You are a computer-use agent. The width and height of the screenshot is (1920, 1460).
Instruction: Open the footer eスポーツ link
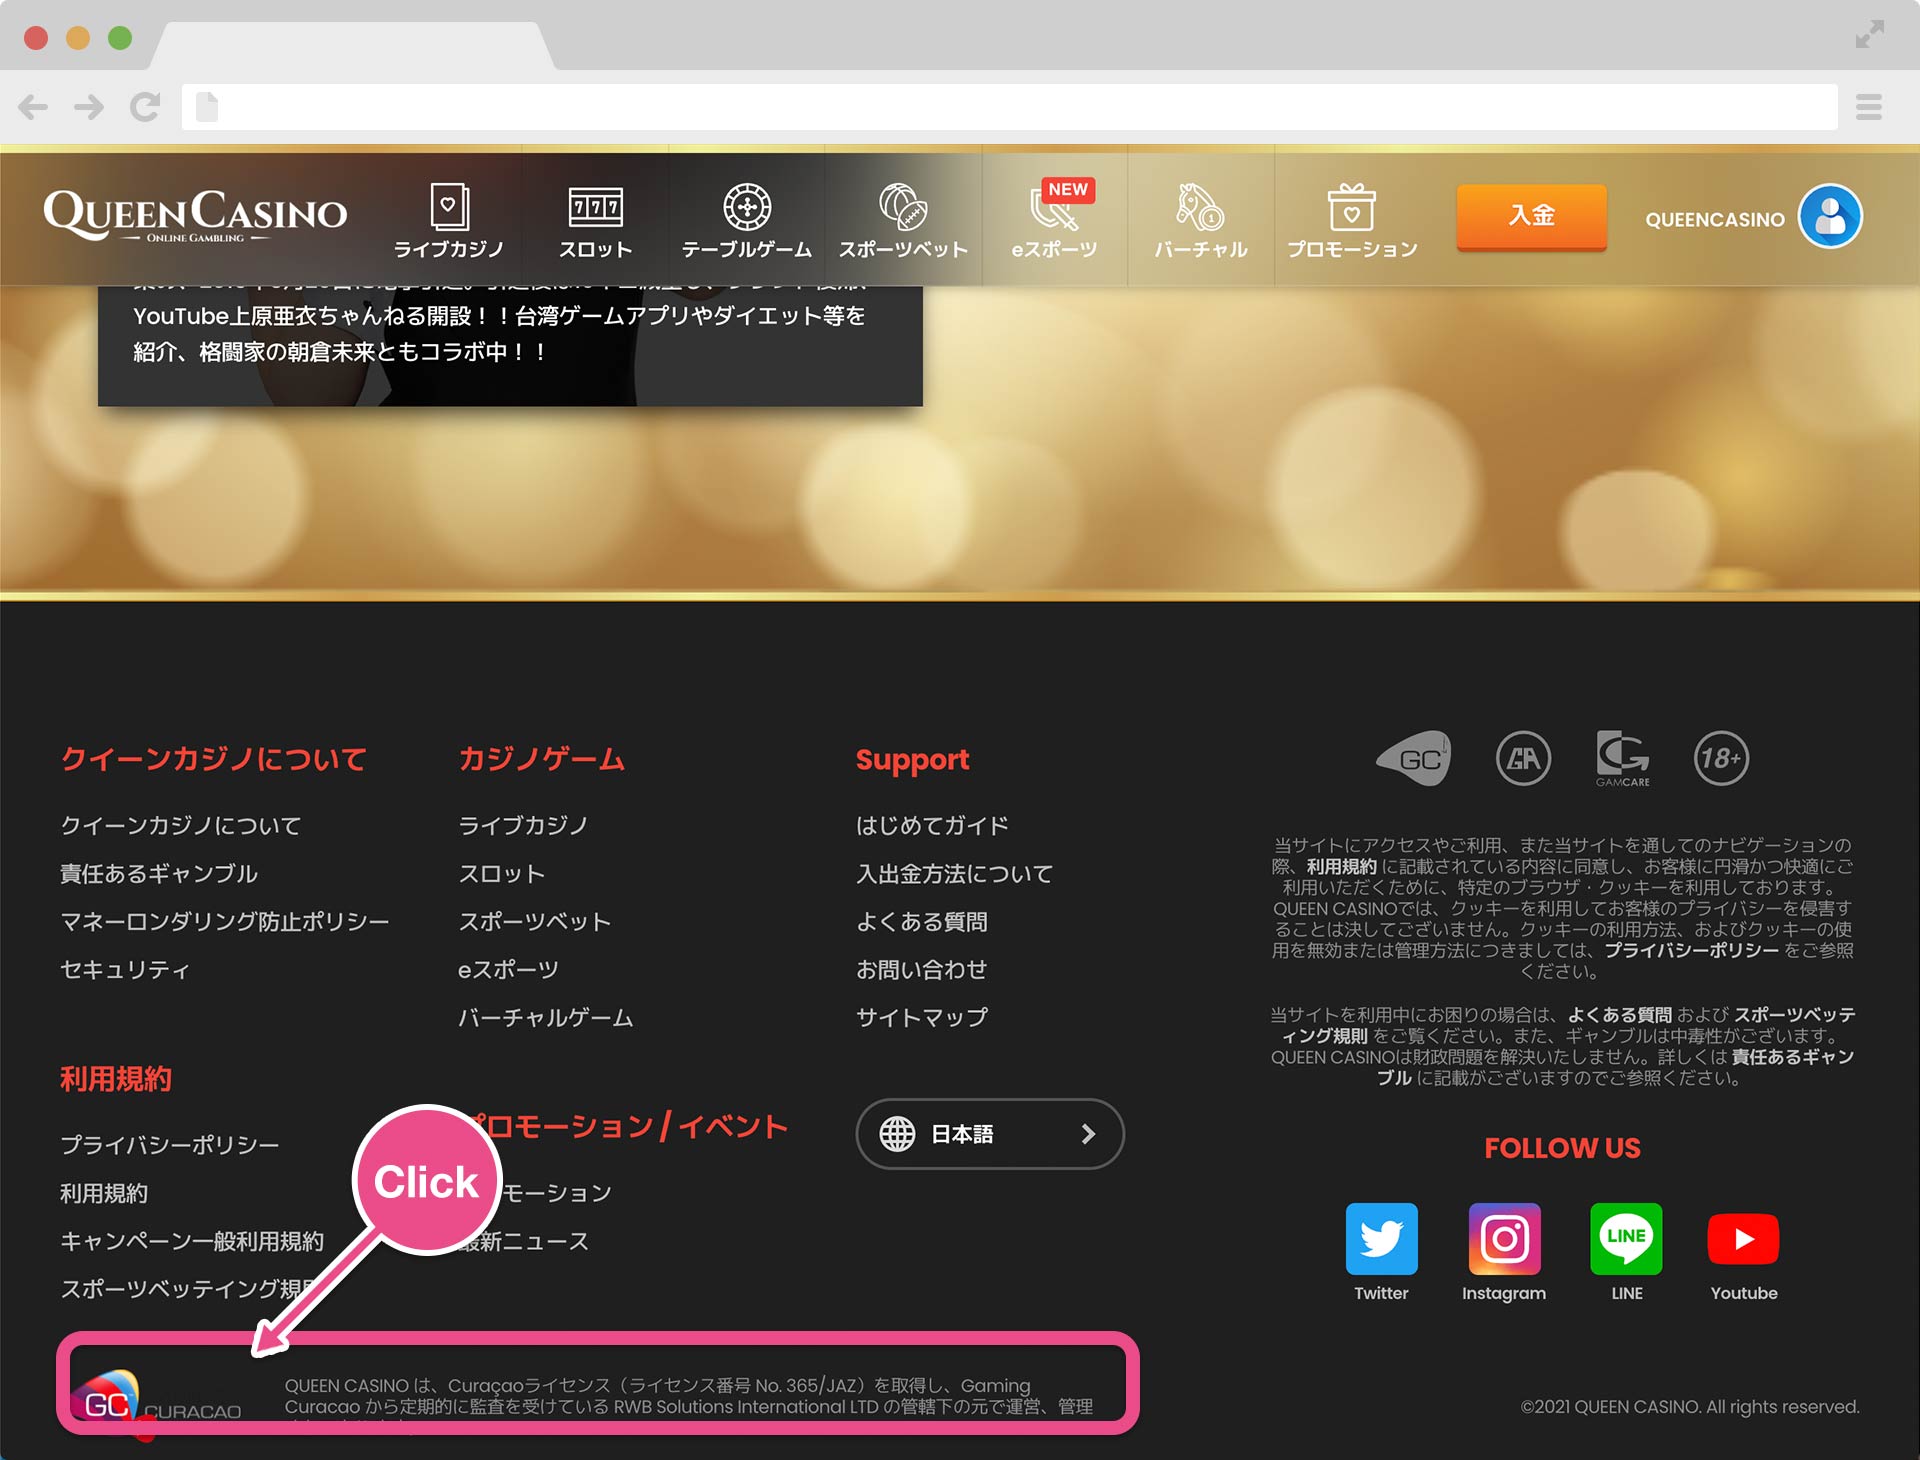pos(508,969)
